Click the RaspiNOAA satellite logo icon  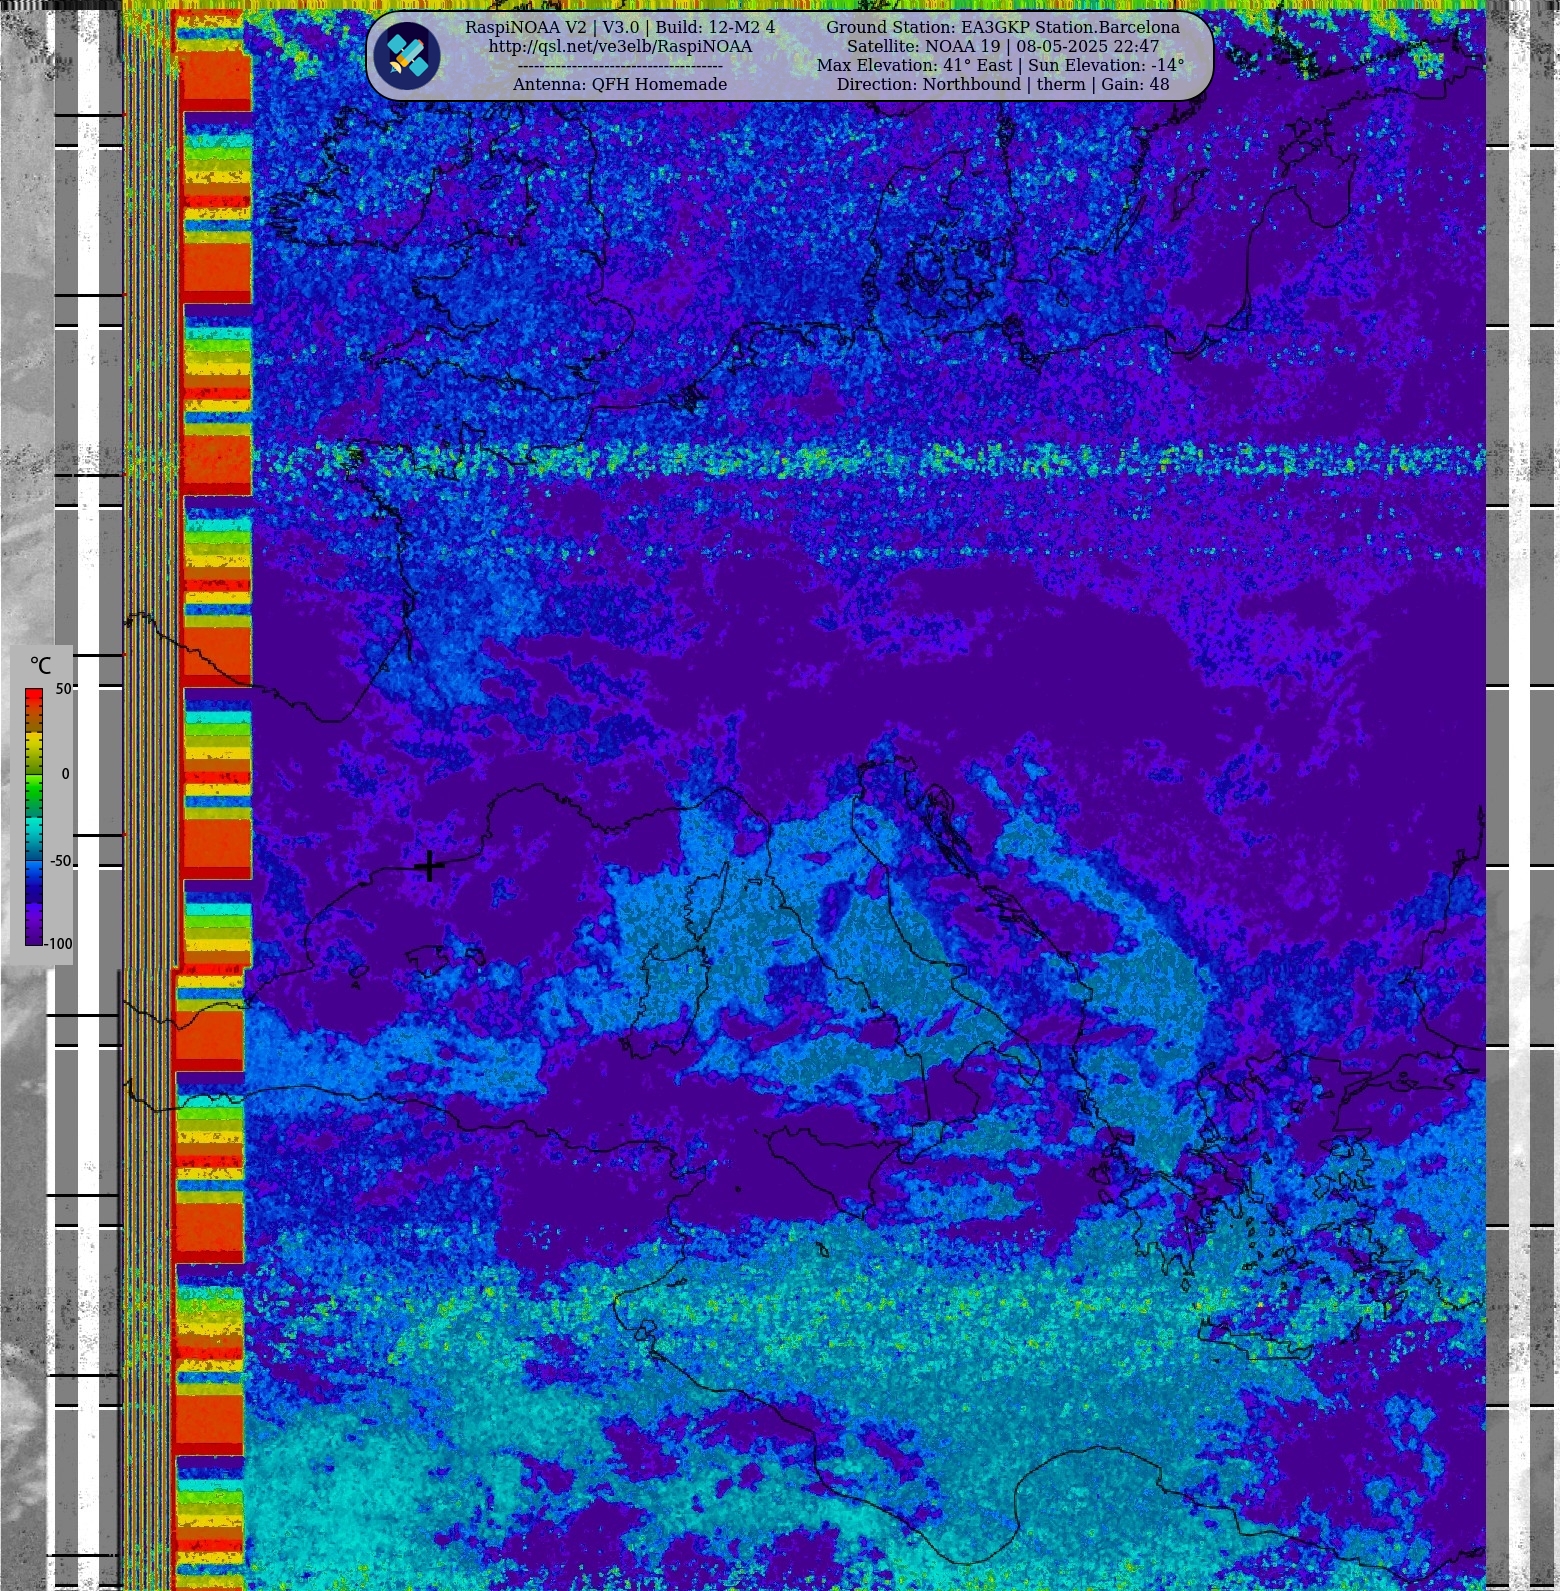(407, 56)
